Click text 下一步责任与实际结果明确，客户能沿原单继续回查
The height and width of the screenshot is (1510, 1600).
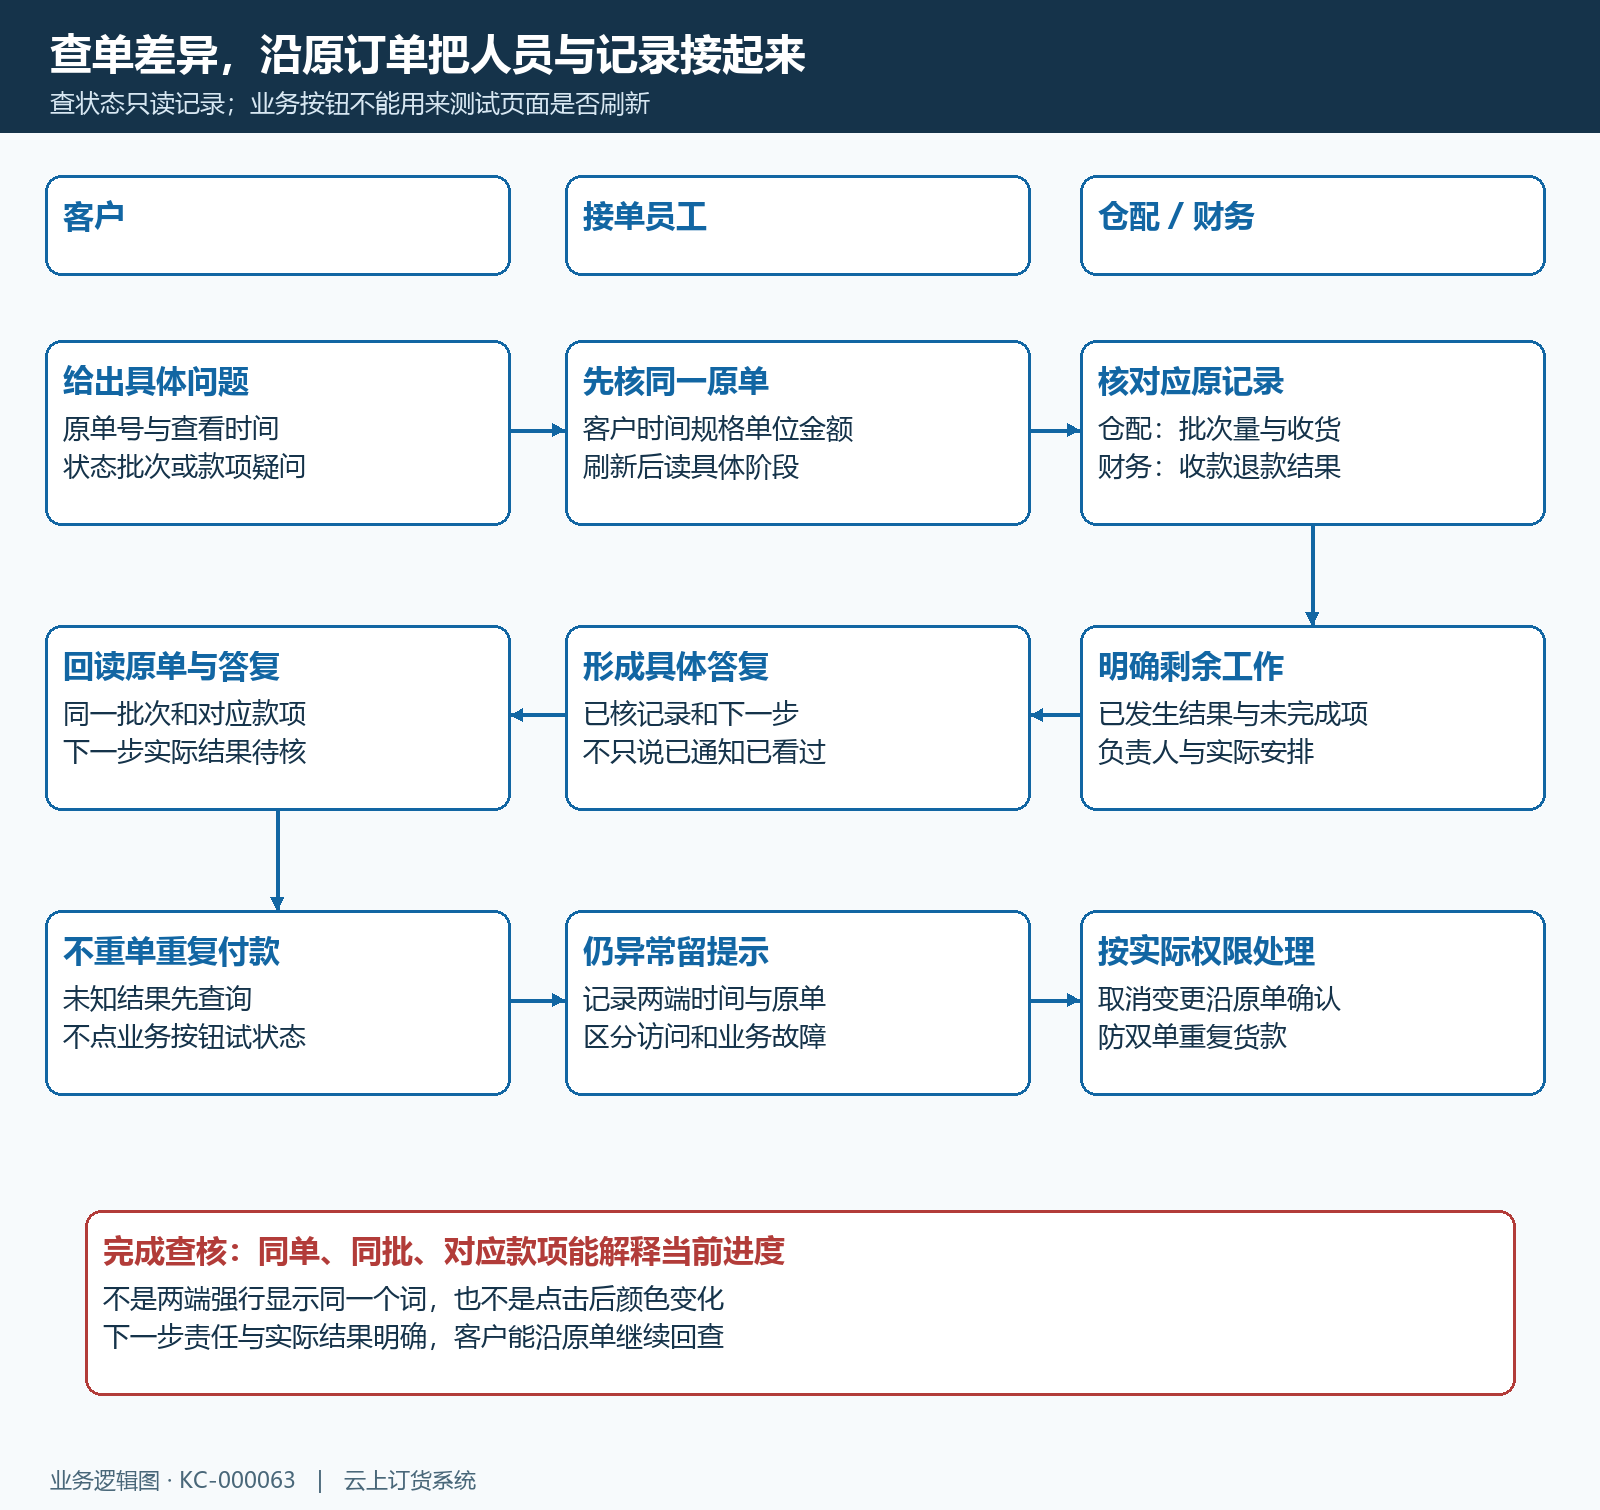click(413, 1337)
